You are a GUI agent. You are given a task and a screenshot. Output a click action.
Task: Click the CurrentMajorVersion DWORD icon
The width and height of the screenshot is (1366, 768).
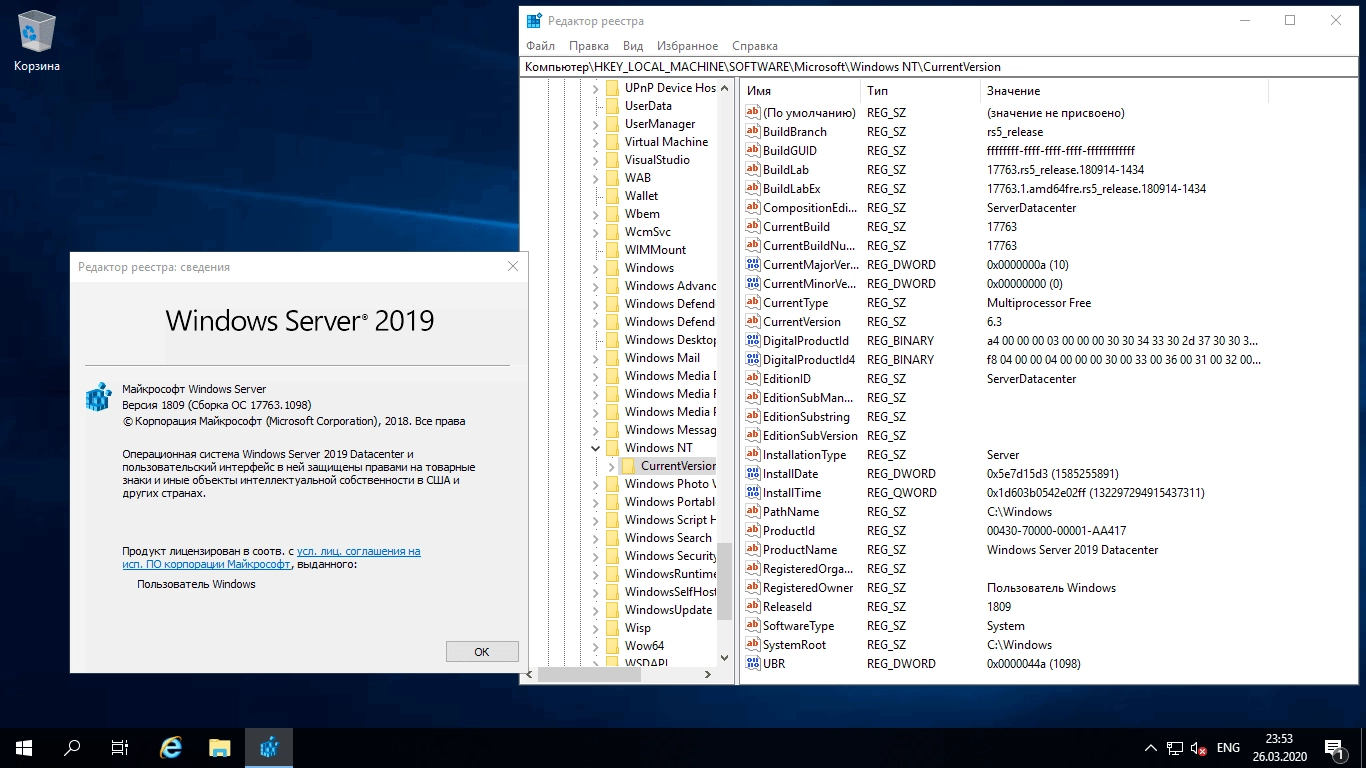point(753,265)
